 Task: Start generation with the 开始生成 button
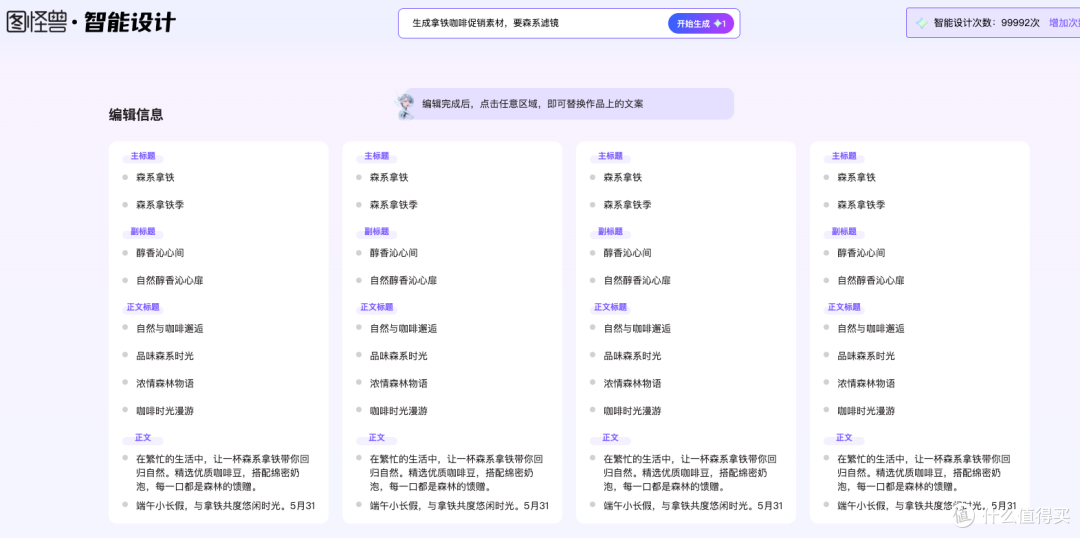[700, 23]
